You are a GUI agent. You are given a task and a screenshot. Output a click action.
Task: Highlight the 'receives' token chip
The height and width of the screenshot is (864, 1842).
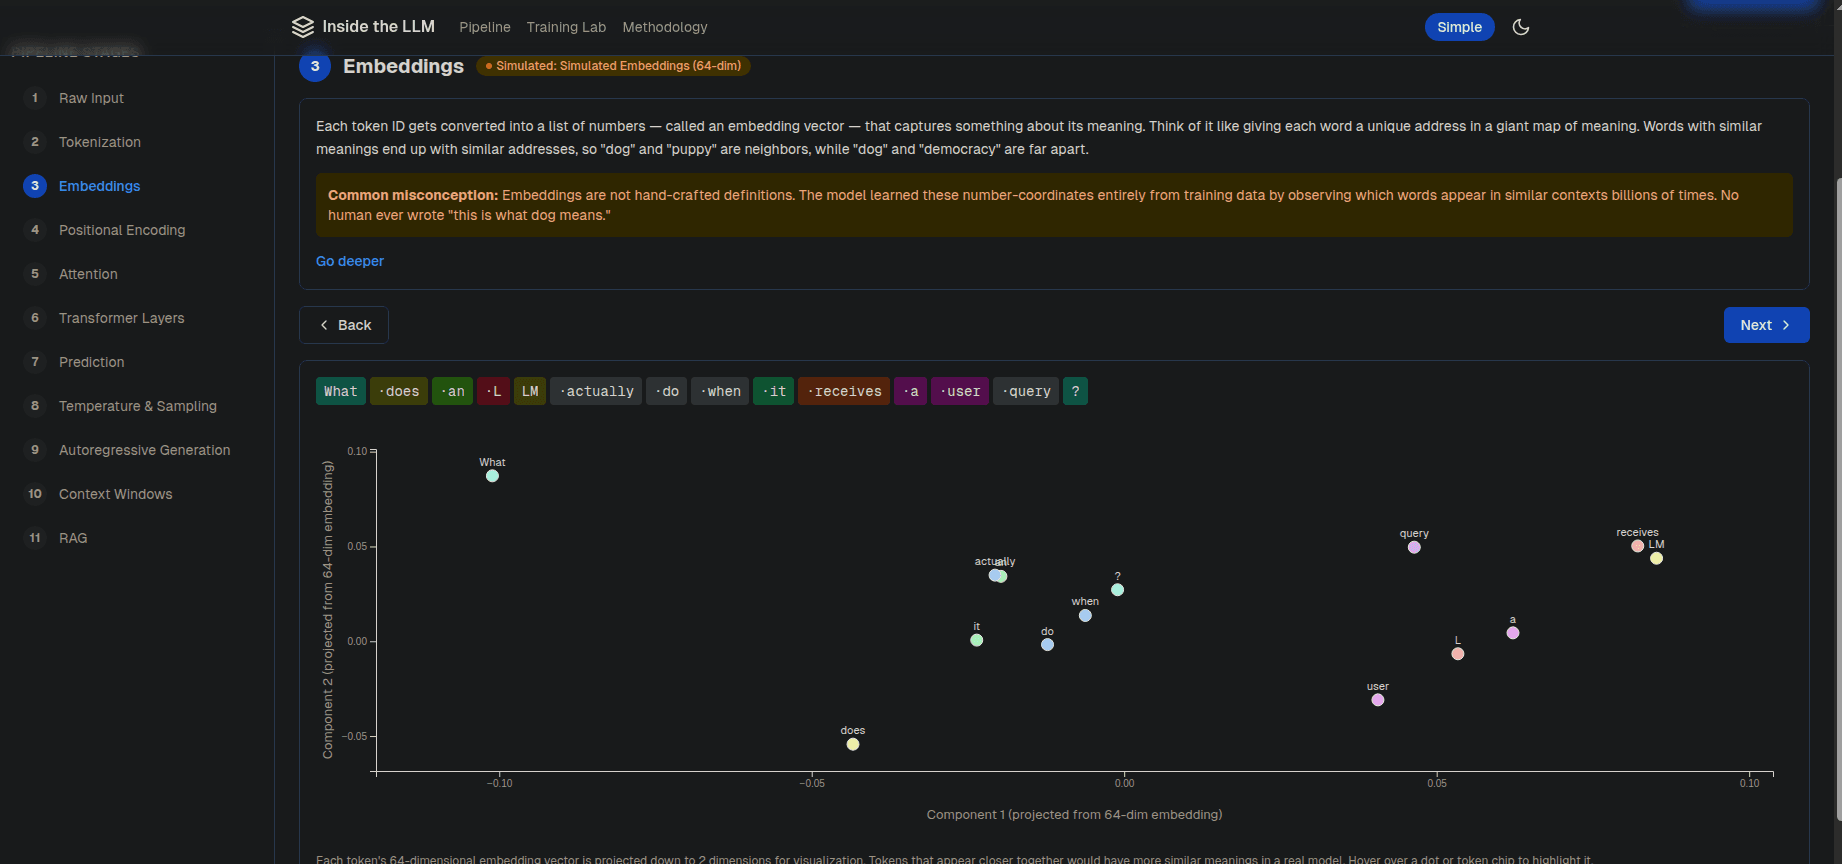coord(844,391)
